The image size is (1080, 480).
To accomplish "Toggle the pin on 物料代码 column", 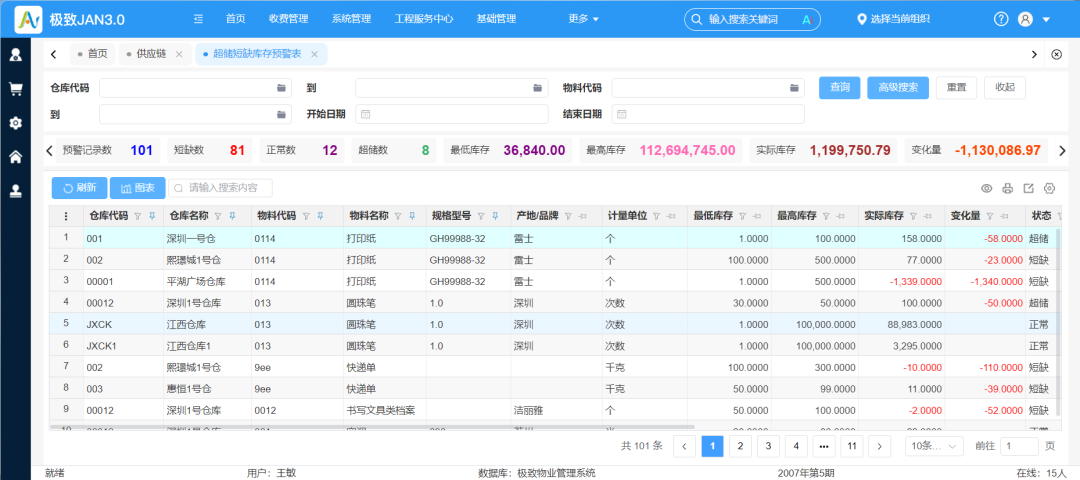I will click(321, 216).
